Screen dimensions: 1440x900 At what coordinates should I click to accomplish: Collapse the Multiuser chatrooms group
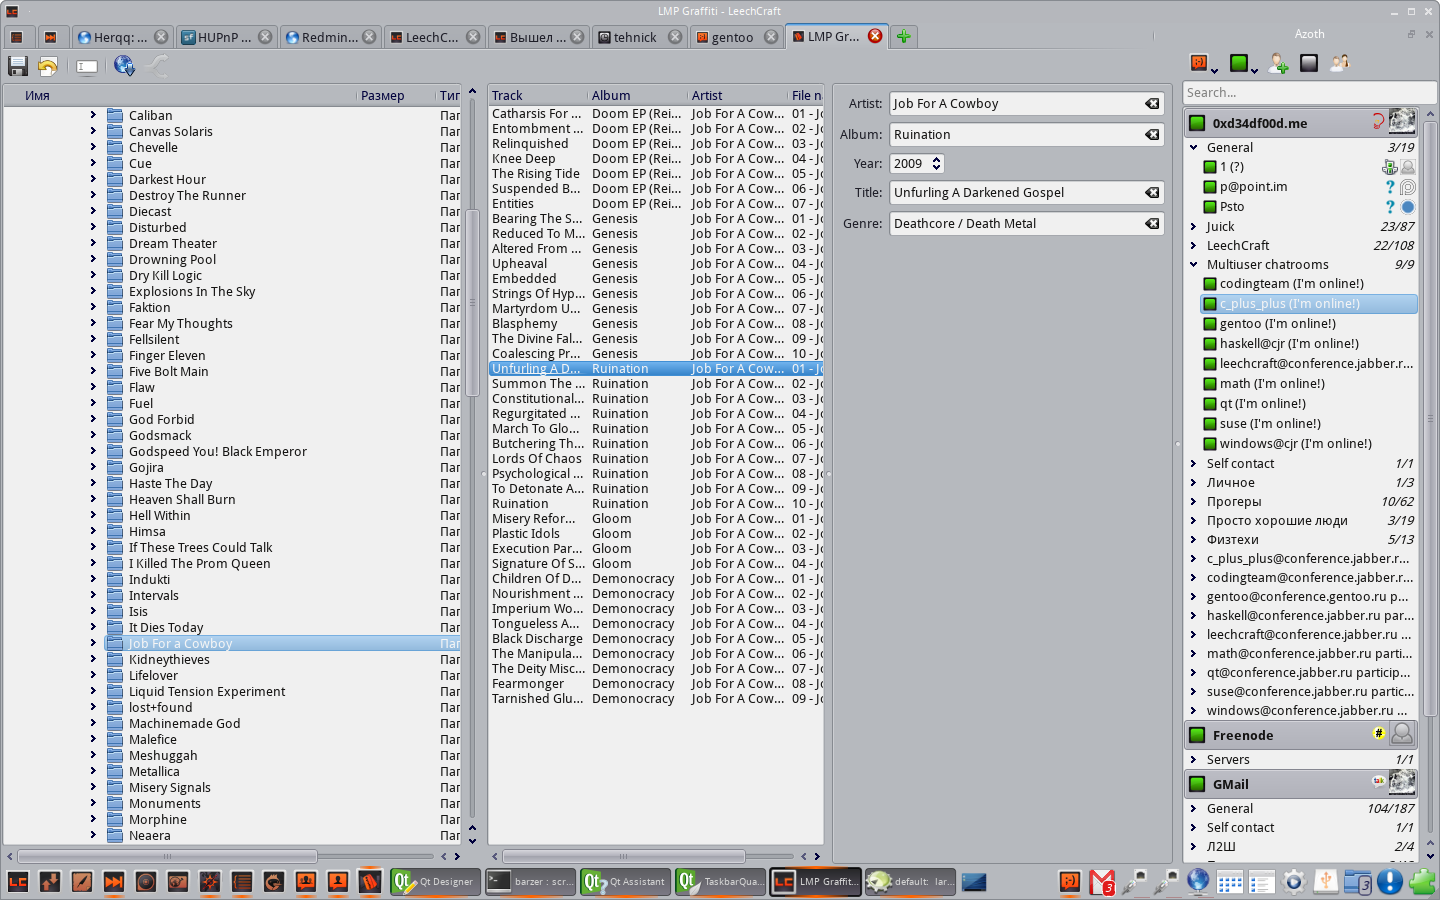[x=1194, y=265]
